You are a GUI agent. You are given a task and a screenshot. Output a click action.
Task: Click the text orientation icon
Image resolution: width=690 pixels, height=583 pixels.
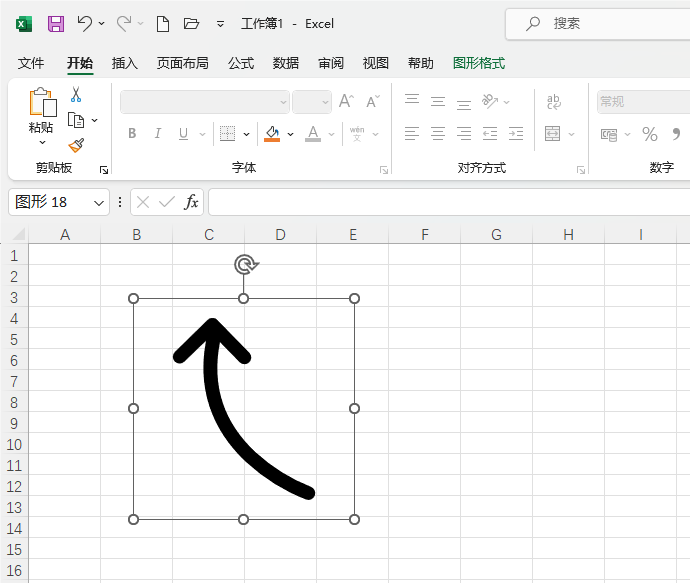pos(490,101)
